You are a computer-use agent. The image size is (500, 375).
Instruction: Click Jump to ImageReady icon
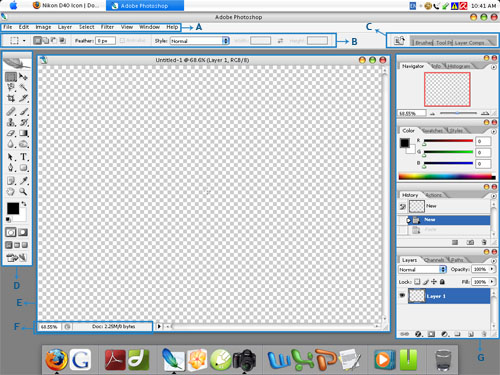(x=16, y=257)
